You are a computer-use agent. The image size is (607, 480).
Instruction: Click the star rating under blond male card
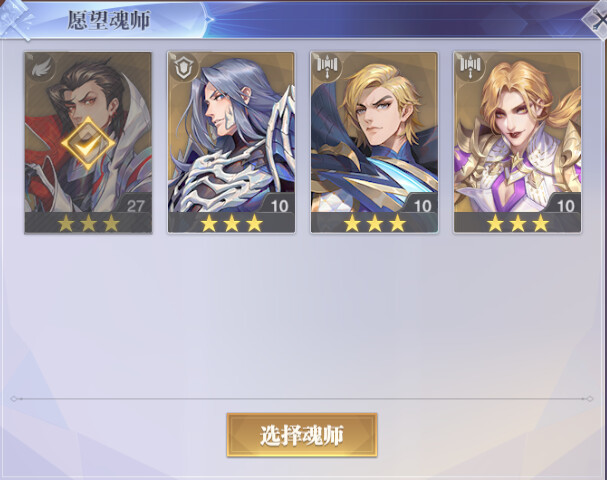pyautogui.click(x=375, y=223)
